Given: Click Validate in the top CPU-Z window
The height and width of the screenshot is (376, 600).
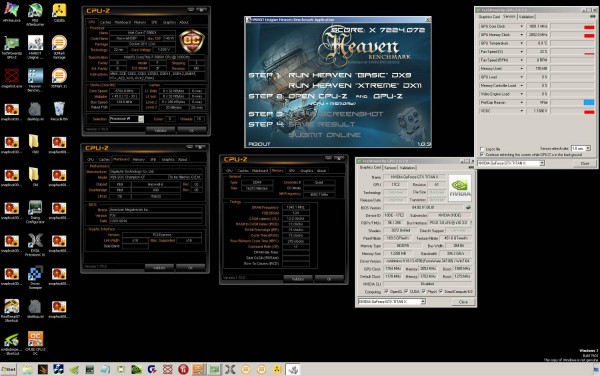Looking at the screenshot, I should pyautogui.click(x=160, y=130).
